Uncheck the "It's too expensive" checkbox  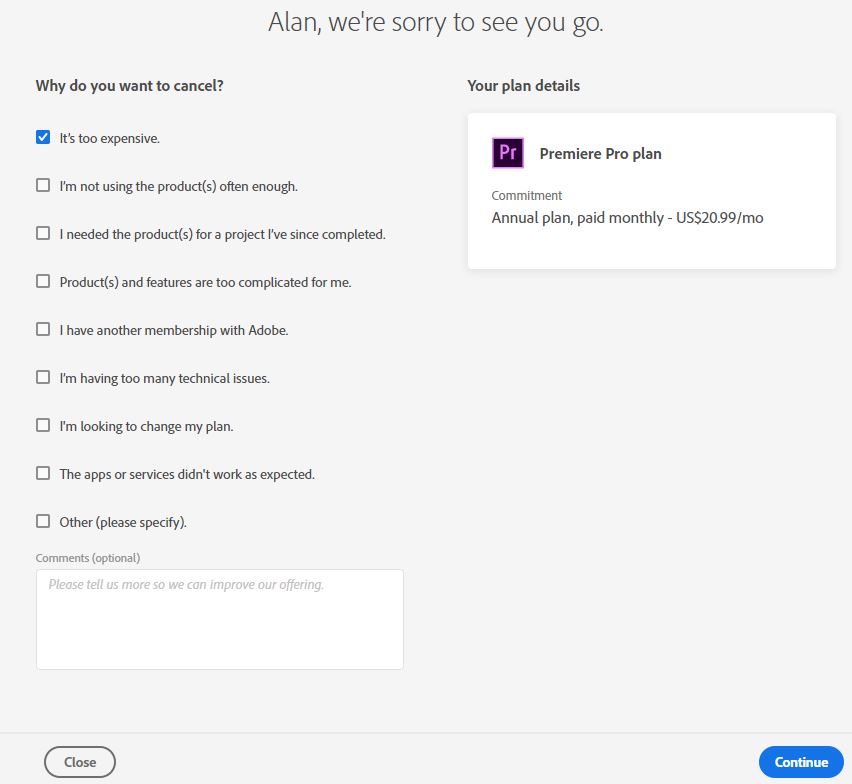[43, 137]
